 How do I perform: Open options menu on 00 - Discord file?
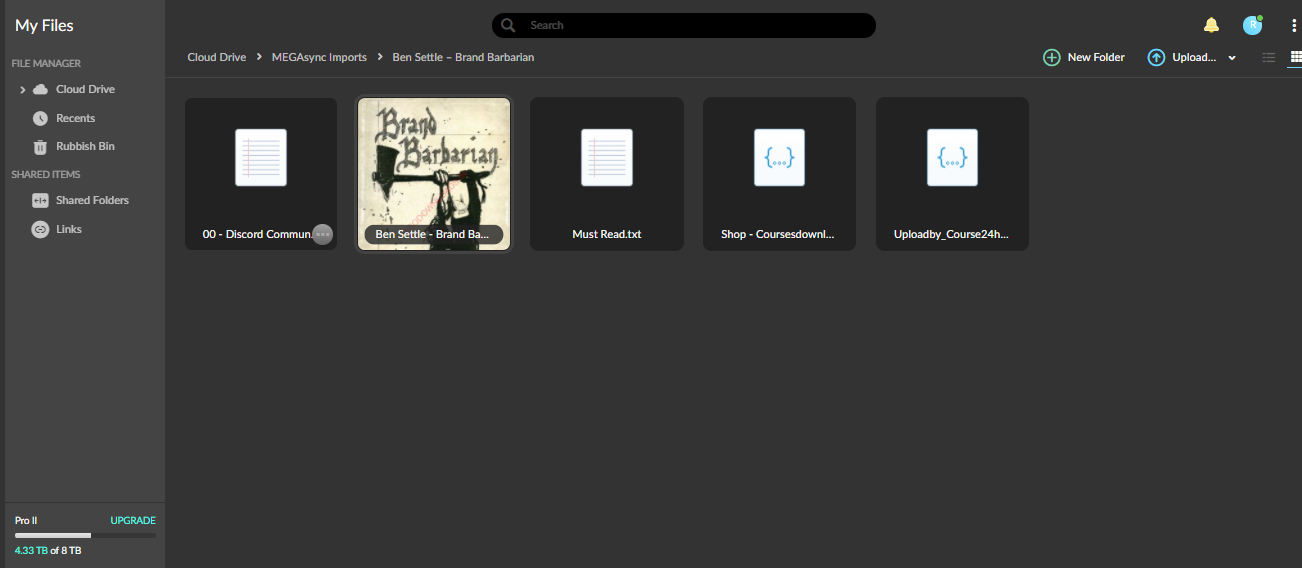(x=322, y=234)
